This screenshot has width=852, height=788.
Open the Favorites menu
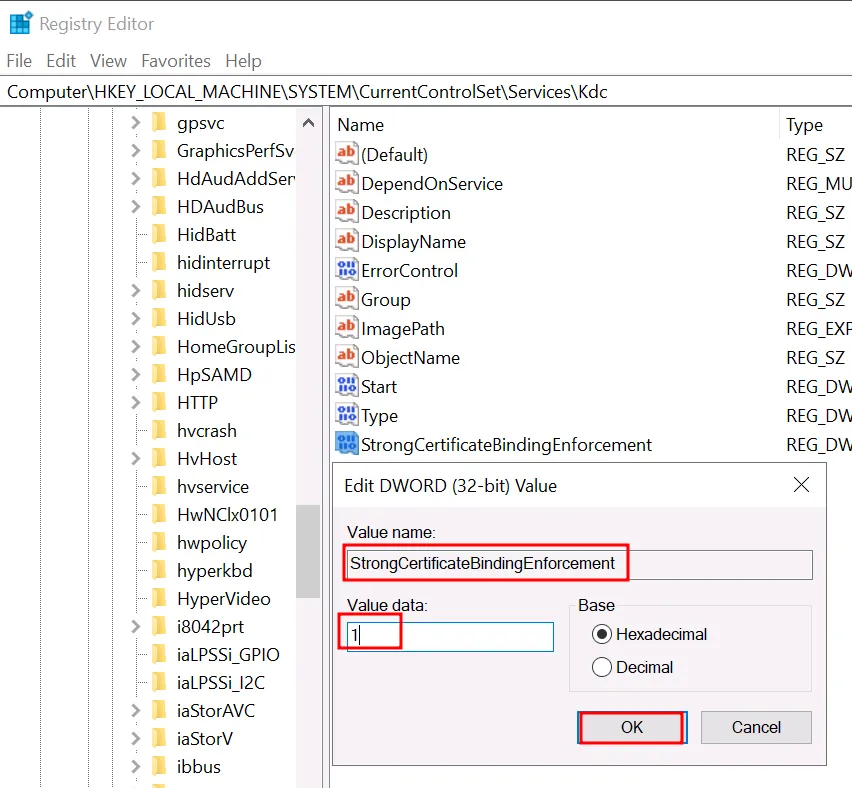[x=176, y=61]
